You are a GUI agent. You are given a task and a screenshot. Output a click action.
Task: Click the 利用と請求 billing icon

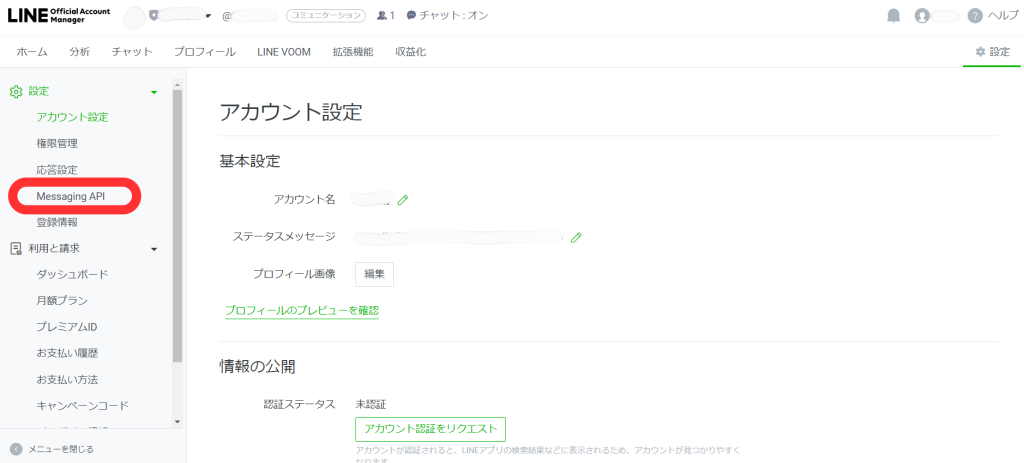16,248
